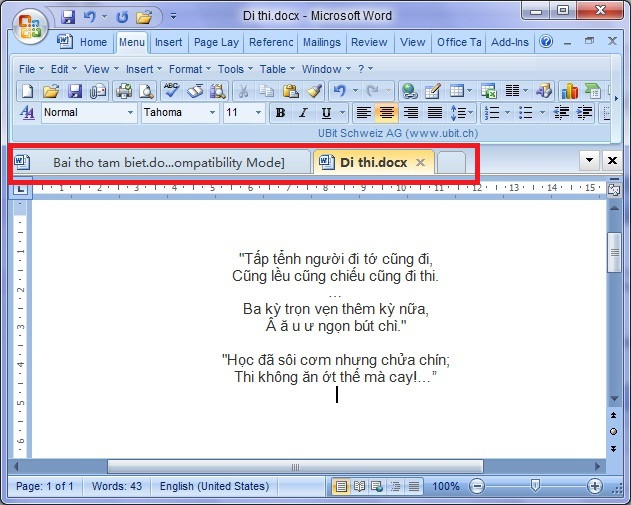Click the Cut scissors icon
The height and width of the screenshot is (505, 631).
(x=242, y=91)
